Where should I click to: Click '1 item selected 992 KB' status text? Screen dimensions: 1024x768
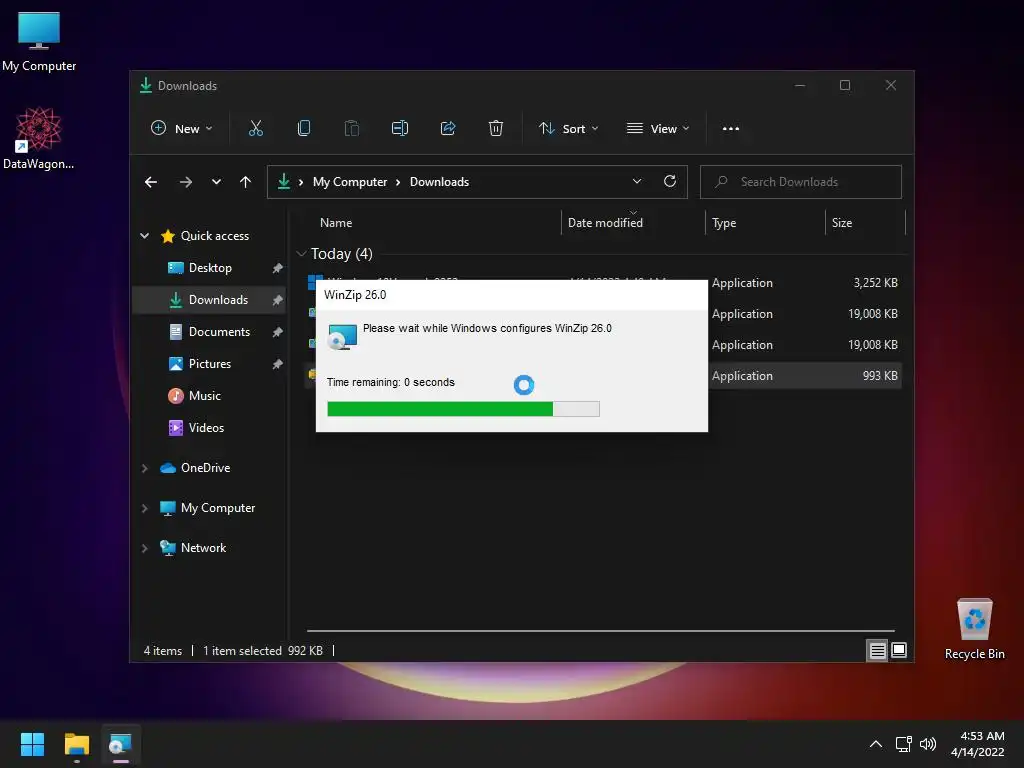tap(263, 650)
